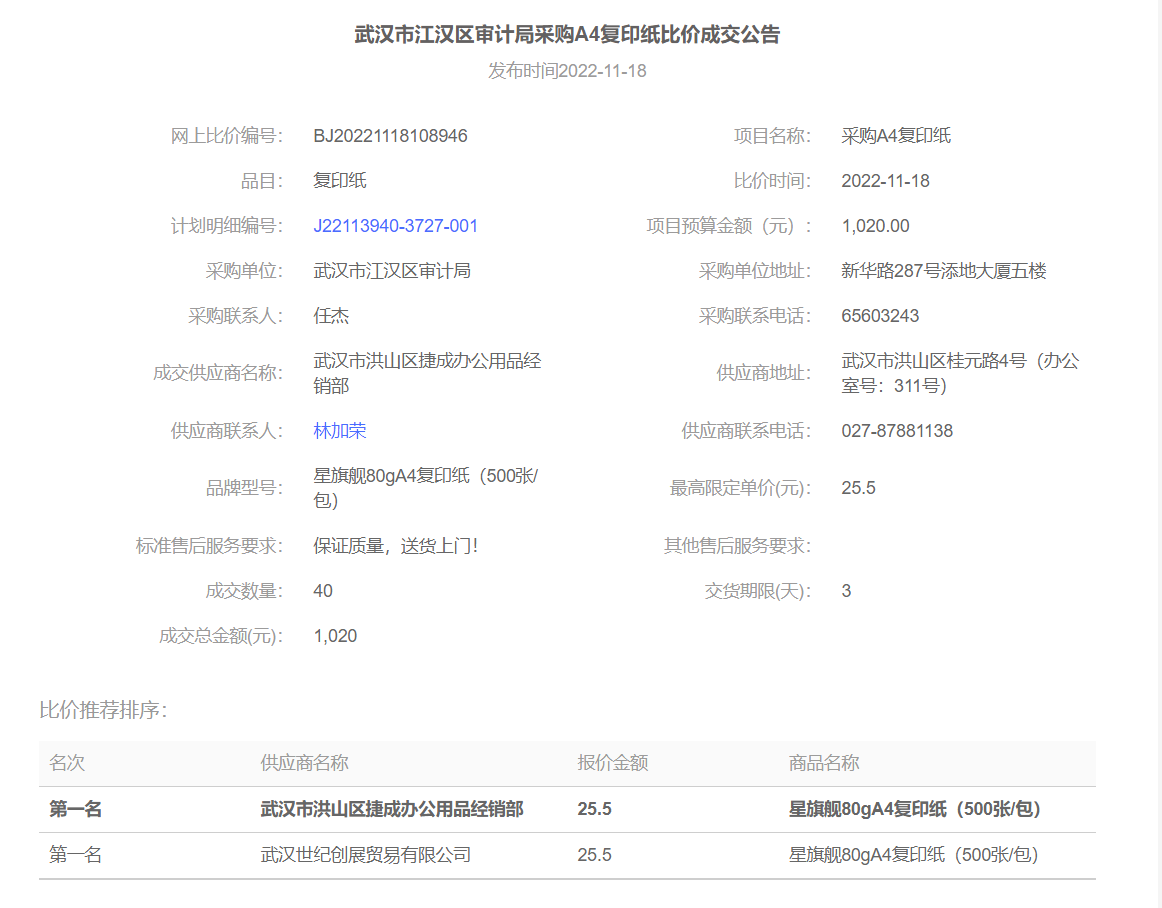This screenshot has width=1162, height=908.
Task: Click after-sales requirement text 保证质量，送货上门
Action: coord(395,546)
